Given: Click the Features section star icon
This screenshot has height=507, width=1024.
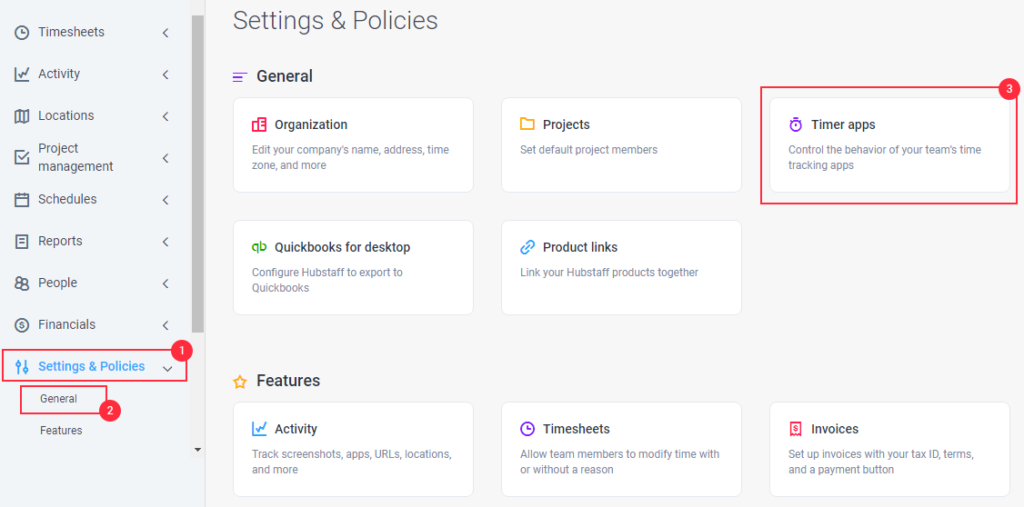Looking at the screenshot, I should click(x=240, y=382).
